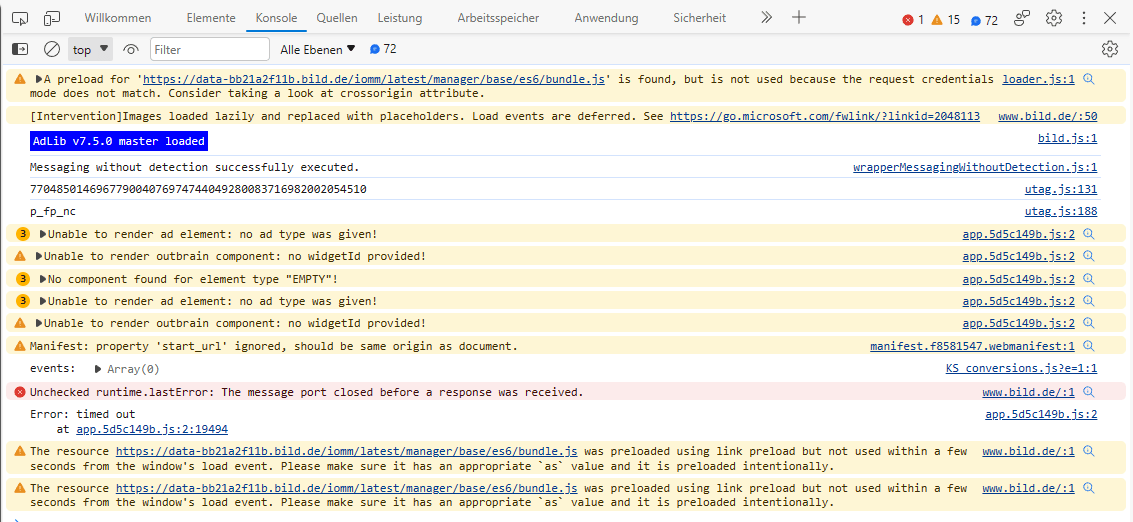The image size is (1133, 522).
Task: Select the Konsole tab
Action: [277, 18]
